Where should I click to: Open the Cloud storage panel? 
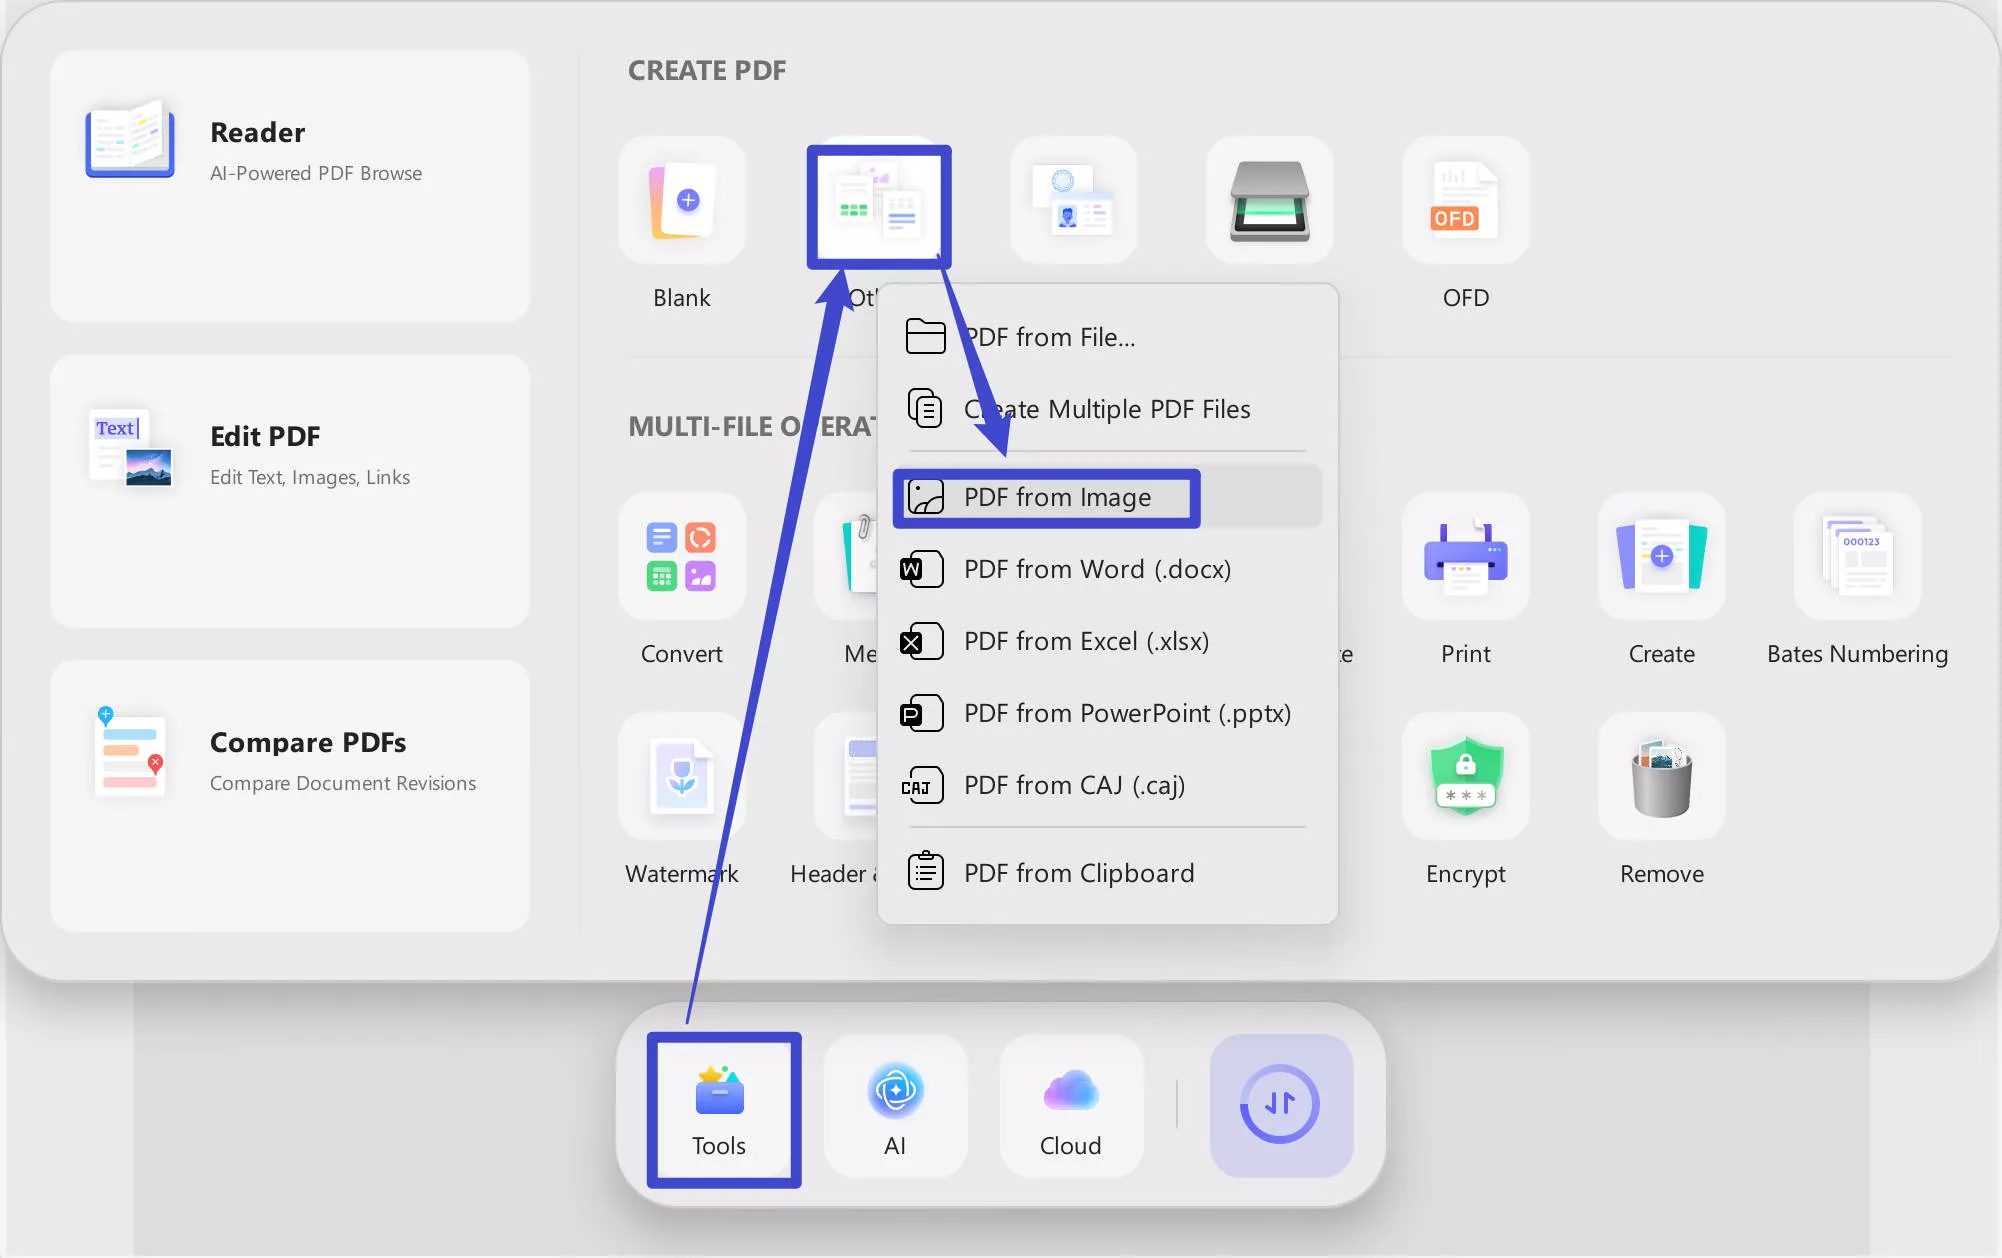coord(1069,1105)
